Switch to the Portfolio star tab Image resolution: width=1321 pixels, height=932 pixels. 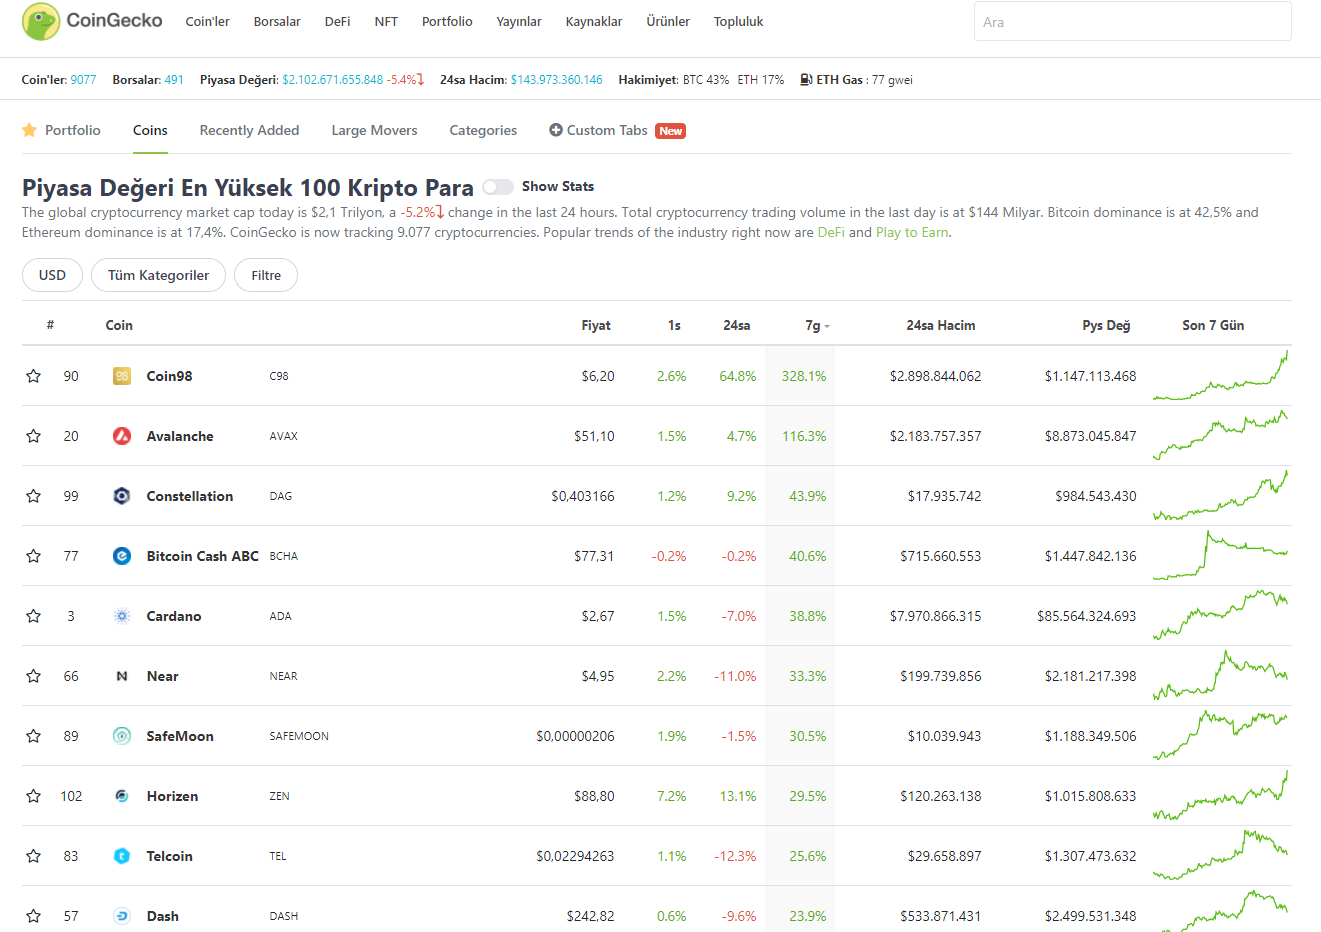pos(61,130)
